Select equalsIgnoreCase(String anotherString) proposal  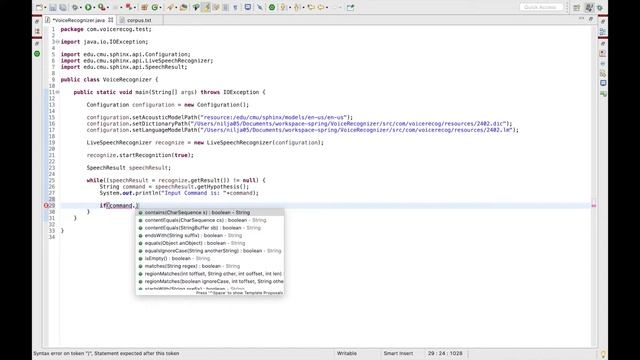pos(210,251)
